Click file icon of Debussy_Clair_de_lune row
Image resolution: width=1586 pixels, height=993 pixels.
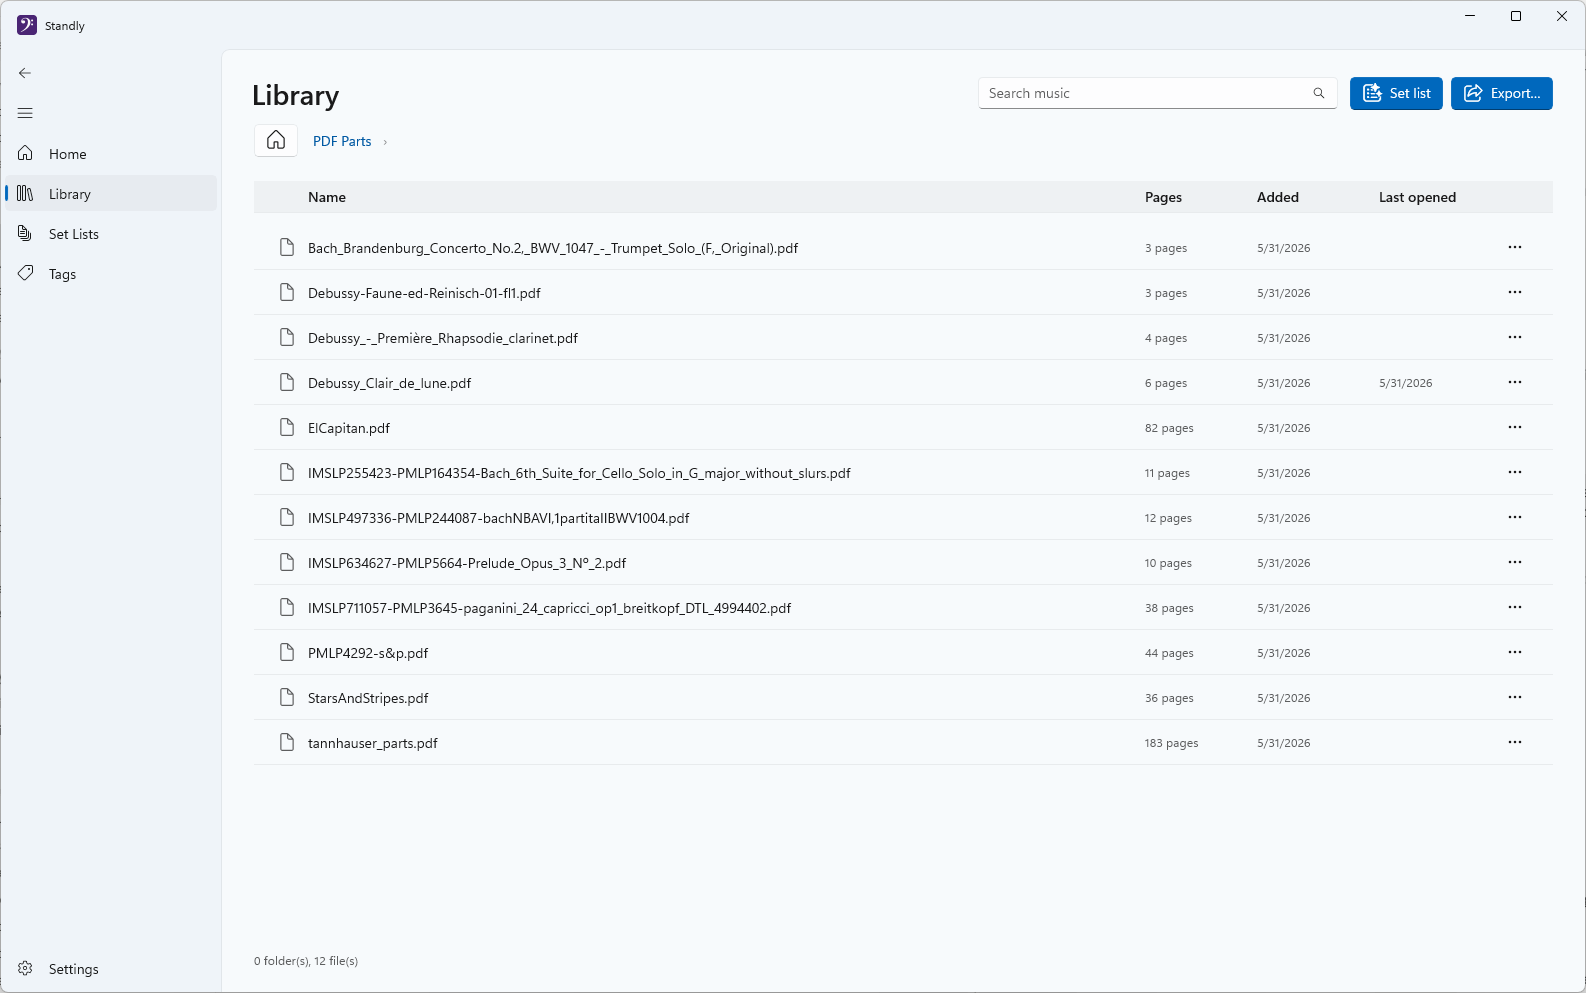pos(287,382)
